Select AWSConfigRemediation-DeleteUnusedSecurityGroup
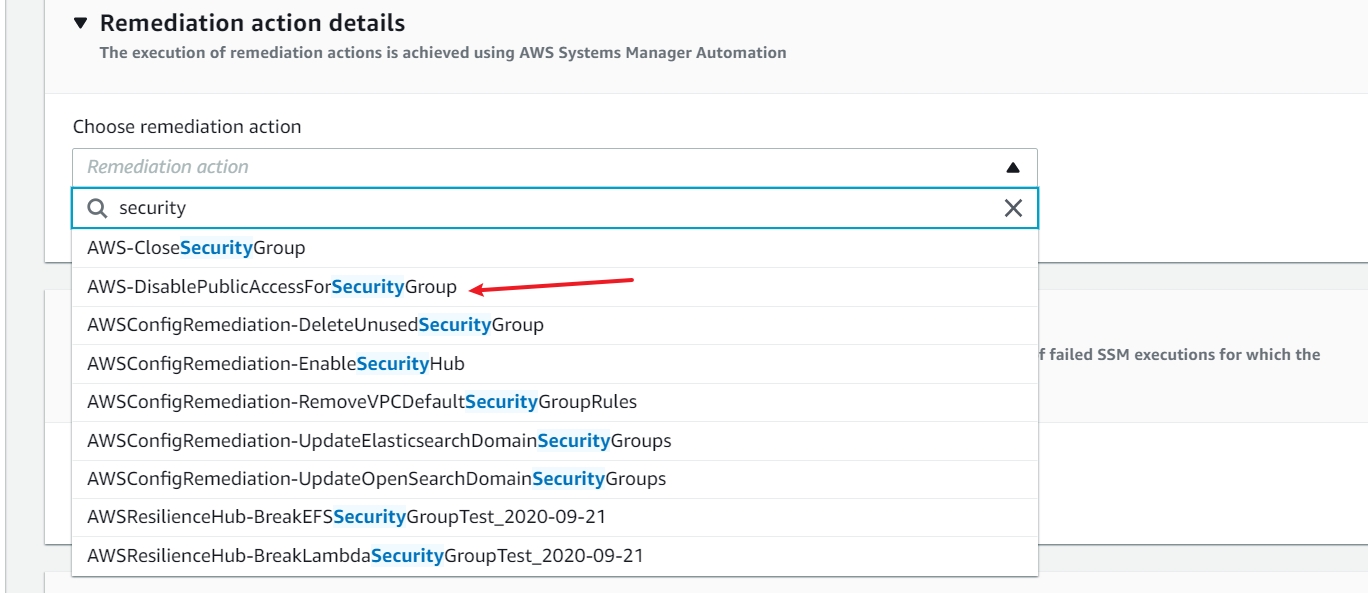Viewport: 1368px width, 593px height. pyautogui.click(x=315, y=325)
